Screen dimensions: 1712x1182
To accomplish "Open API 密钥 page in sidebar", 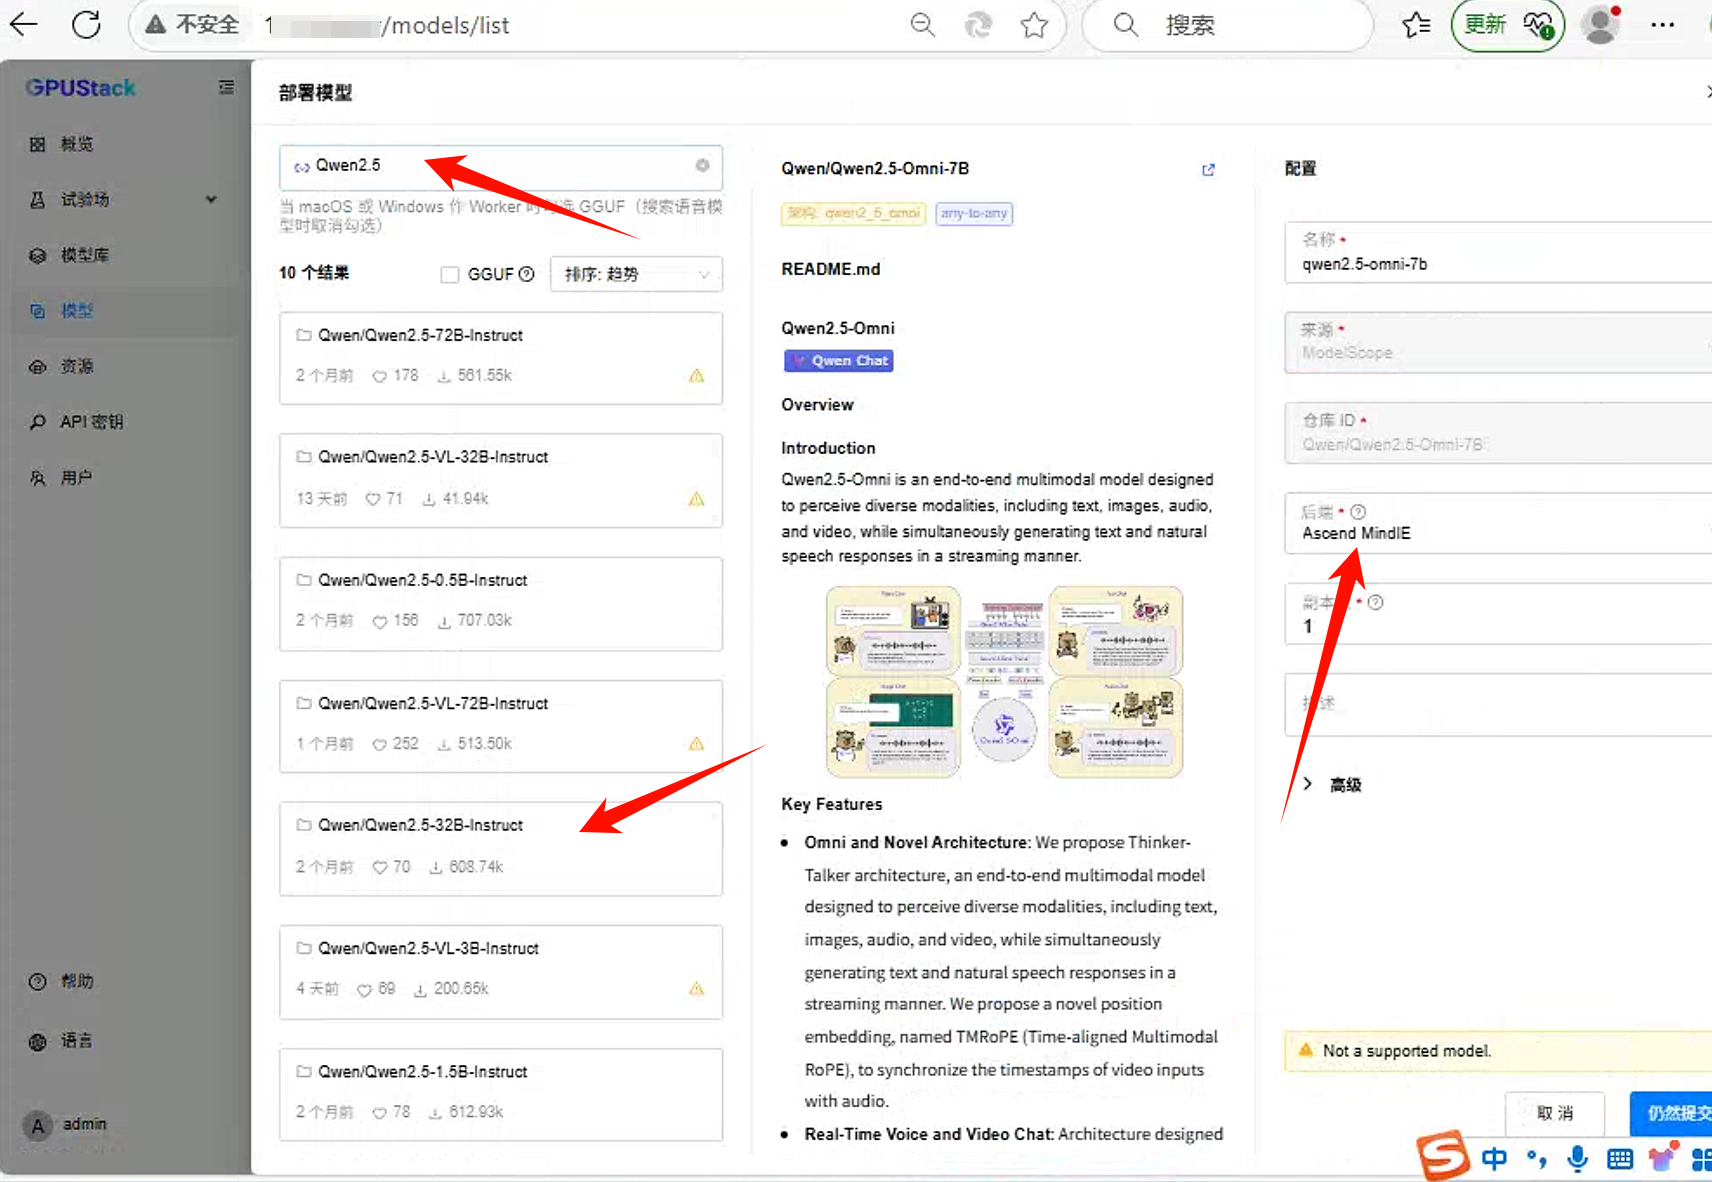I will click(x=125, y=422).
